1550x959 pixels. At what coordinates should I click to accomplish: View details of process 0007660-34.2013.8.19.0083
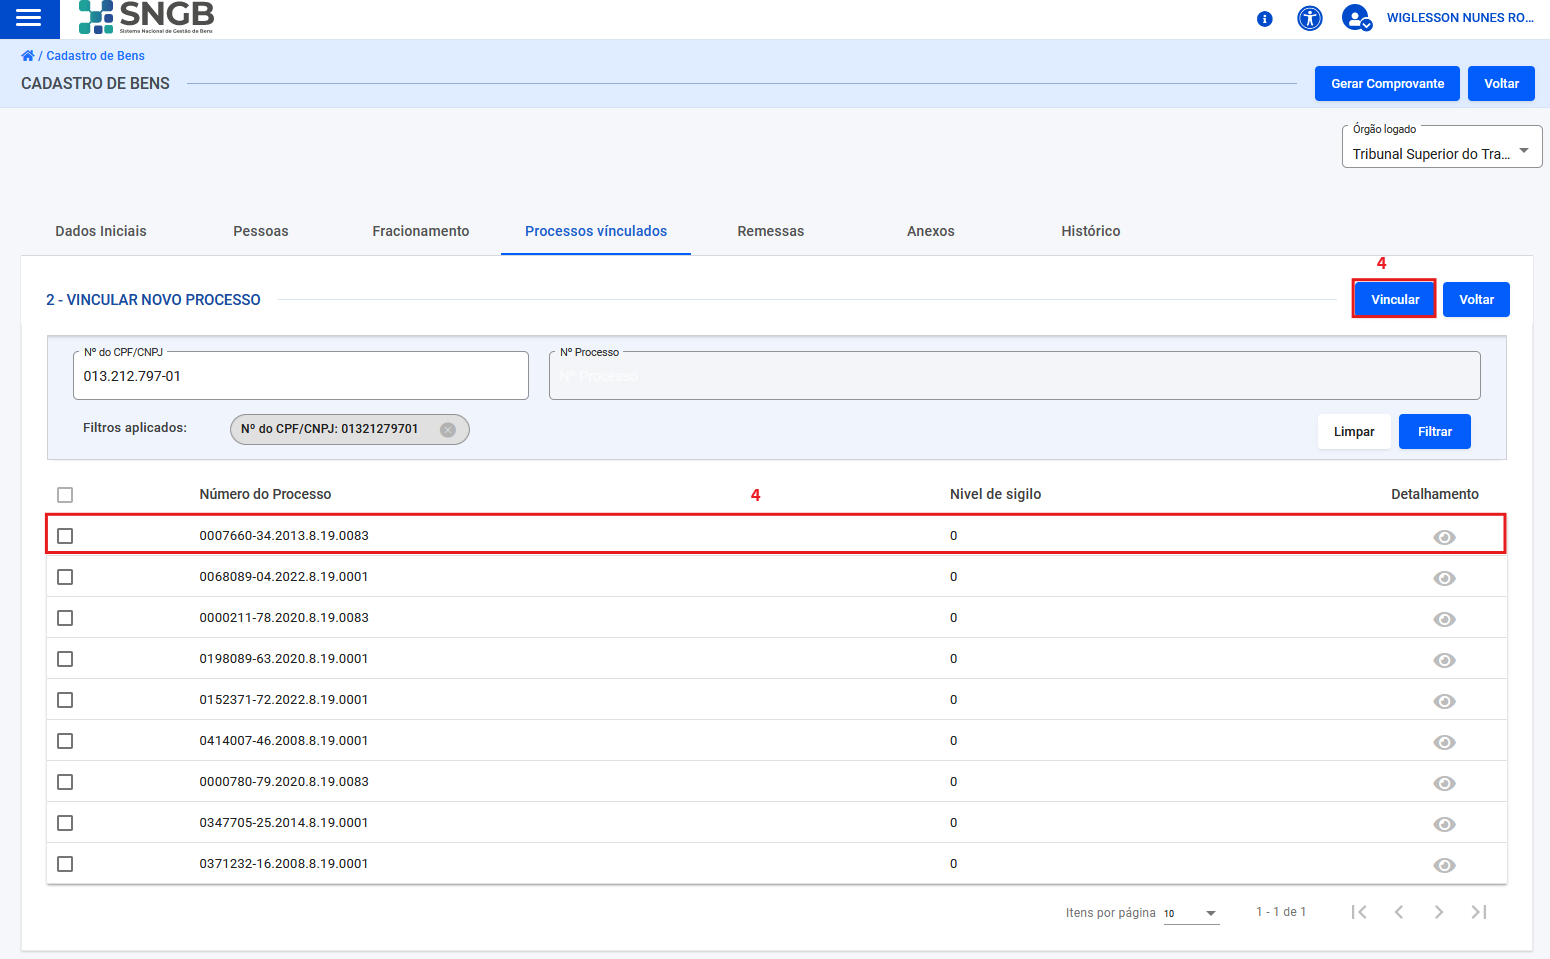[1444, 538]
